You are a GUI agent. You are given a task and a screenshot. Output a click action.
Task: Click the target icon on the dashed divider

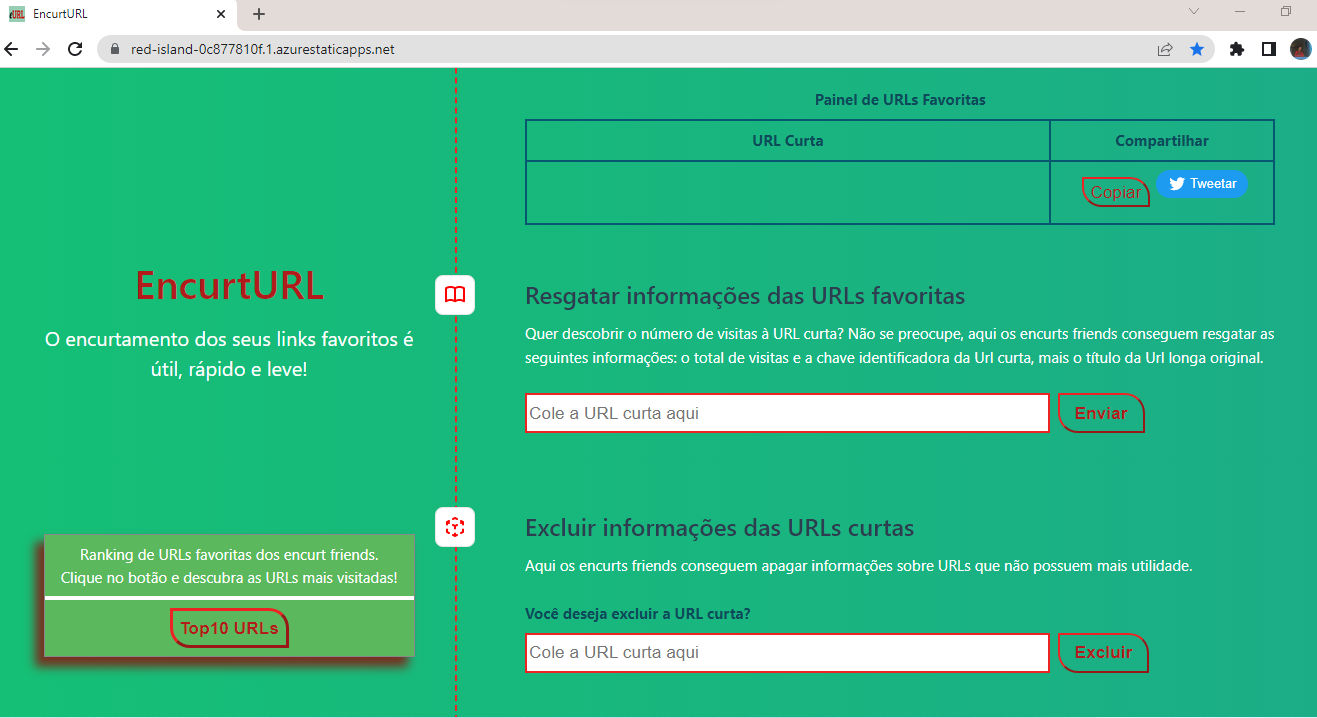[455, 527]
